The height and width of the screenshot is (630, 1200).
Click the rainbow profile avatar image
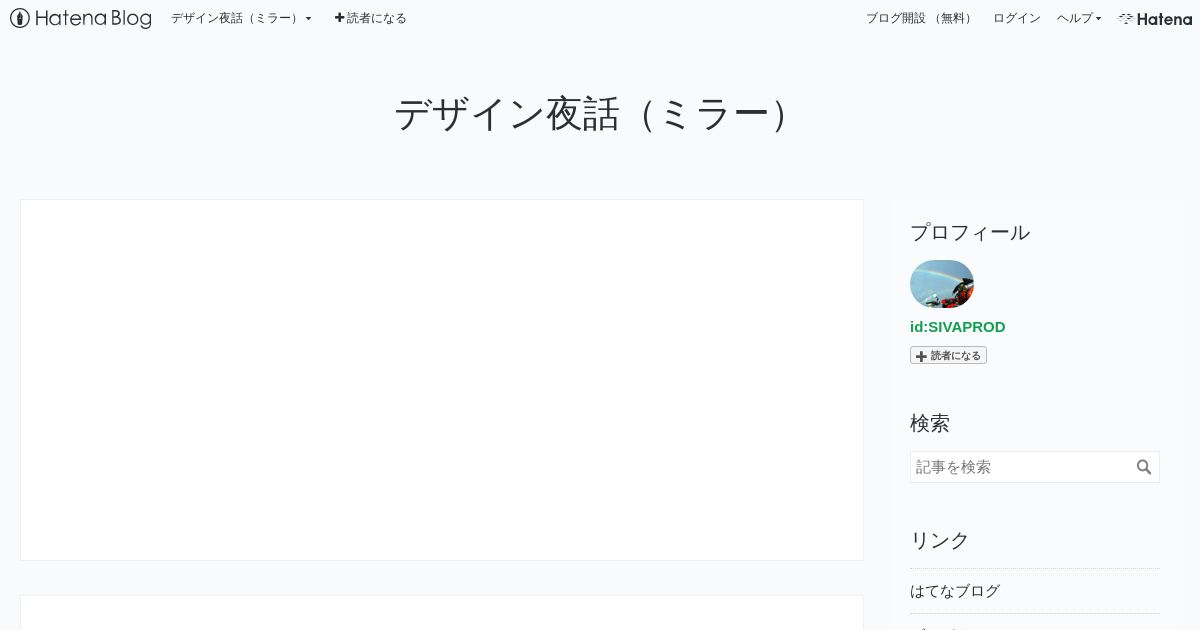(x=942, y=284)
